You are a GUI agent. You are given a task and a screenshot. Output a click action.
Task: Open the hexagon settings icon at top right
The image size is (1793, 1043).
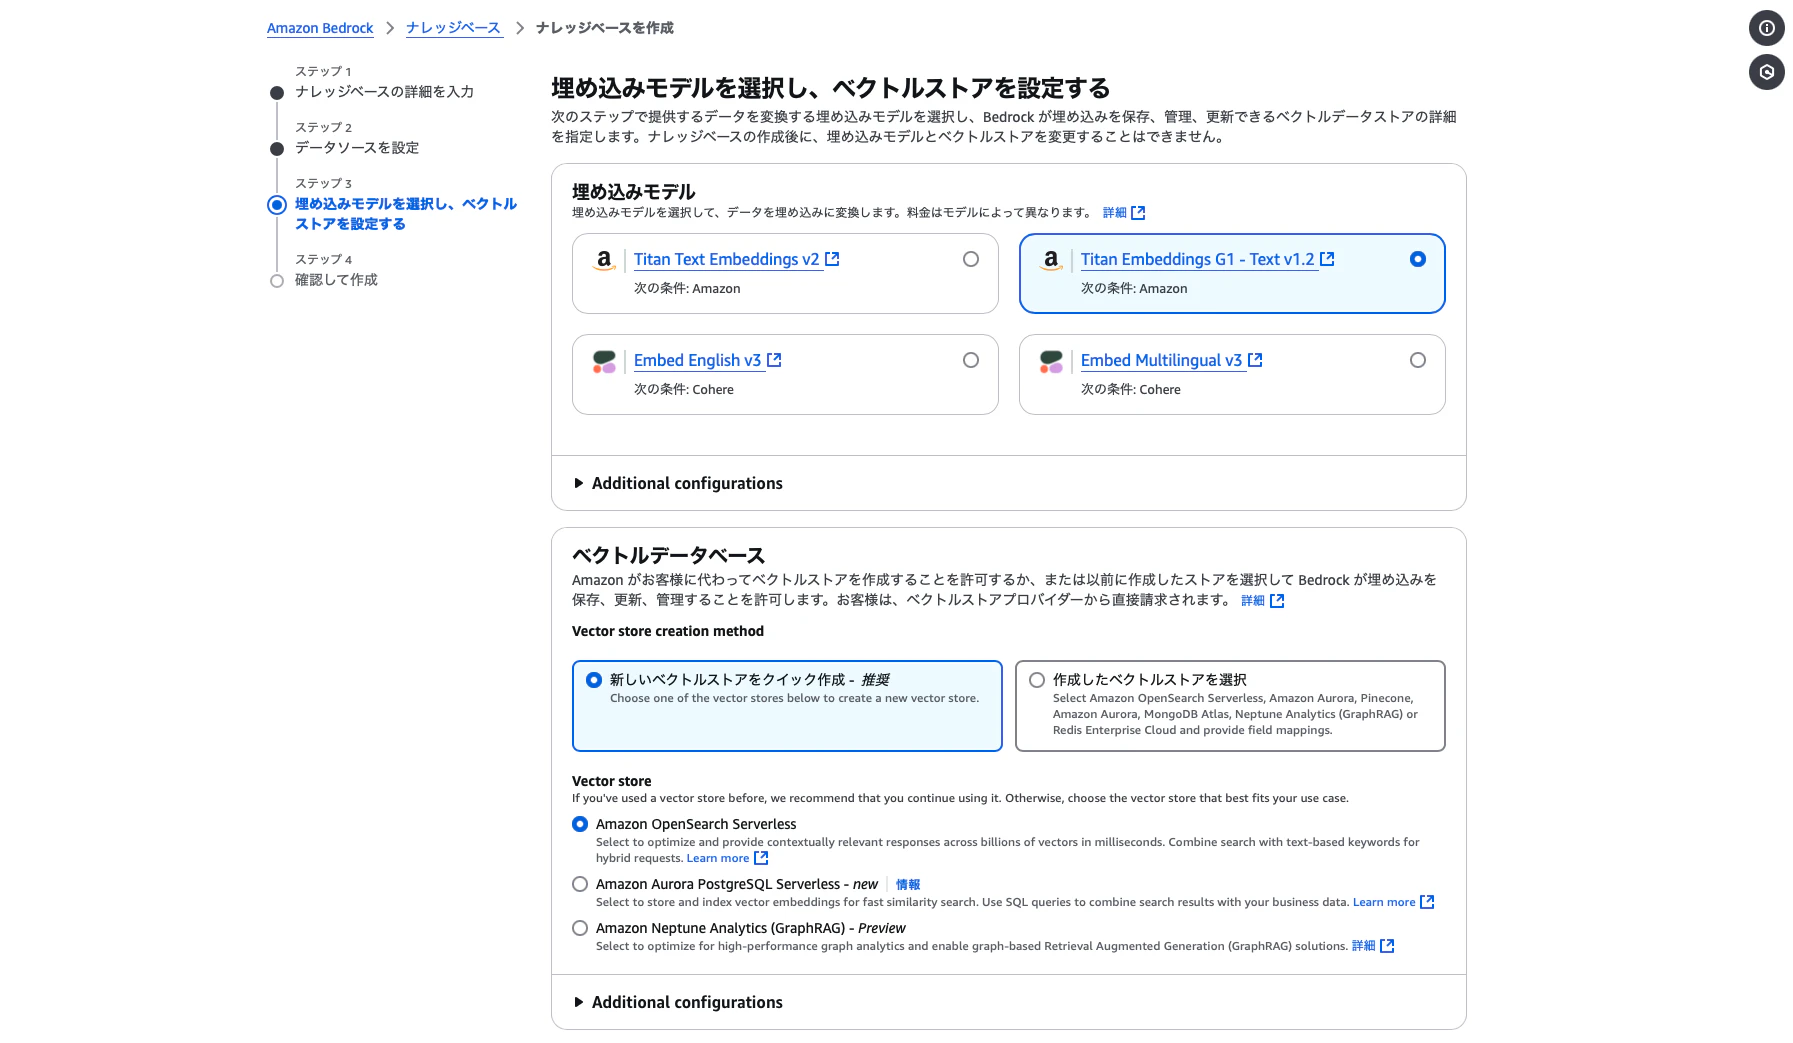click(x=1766, y=72)
